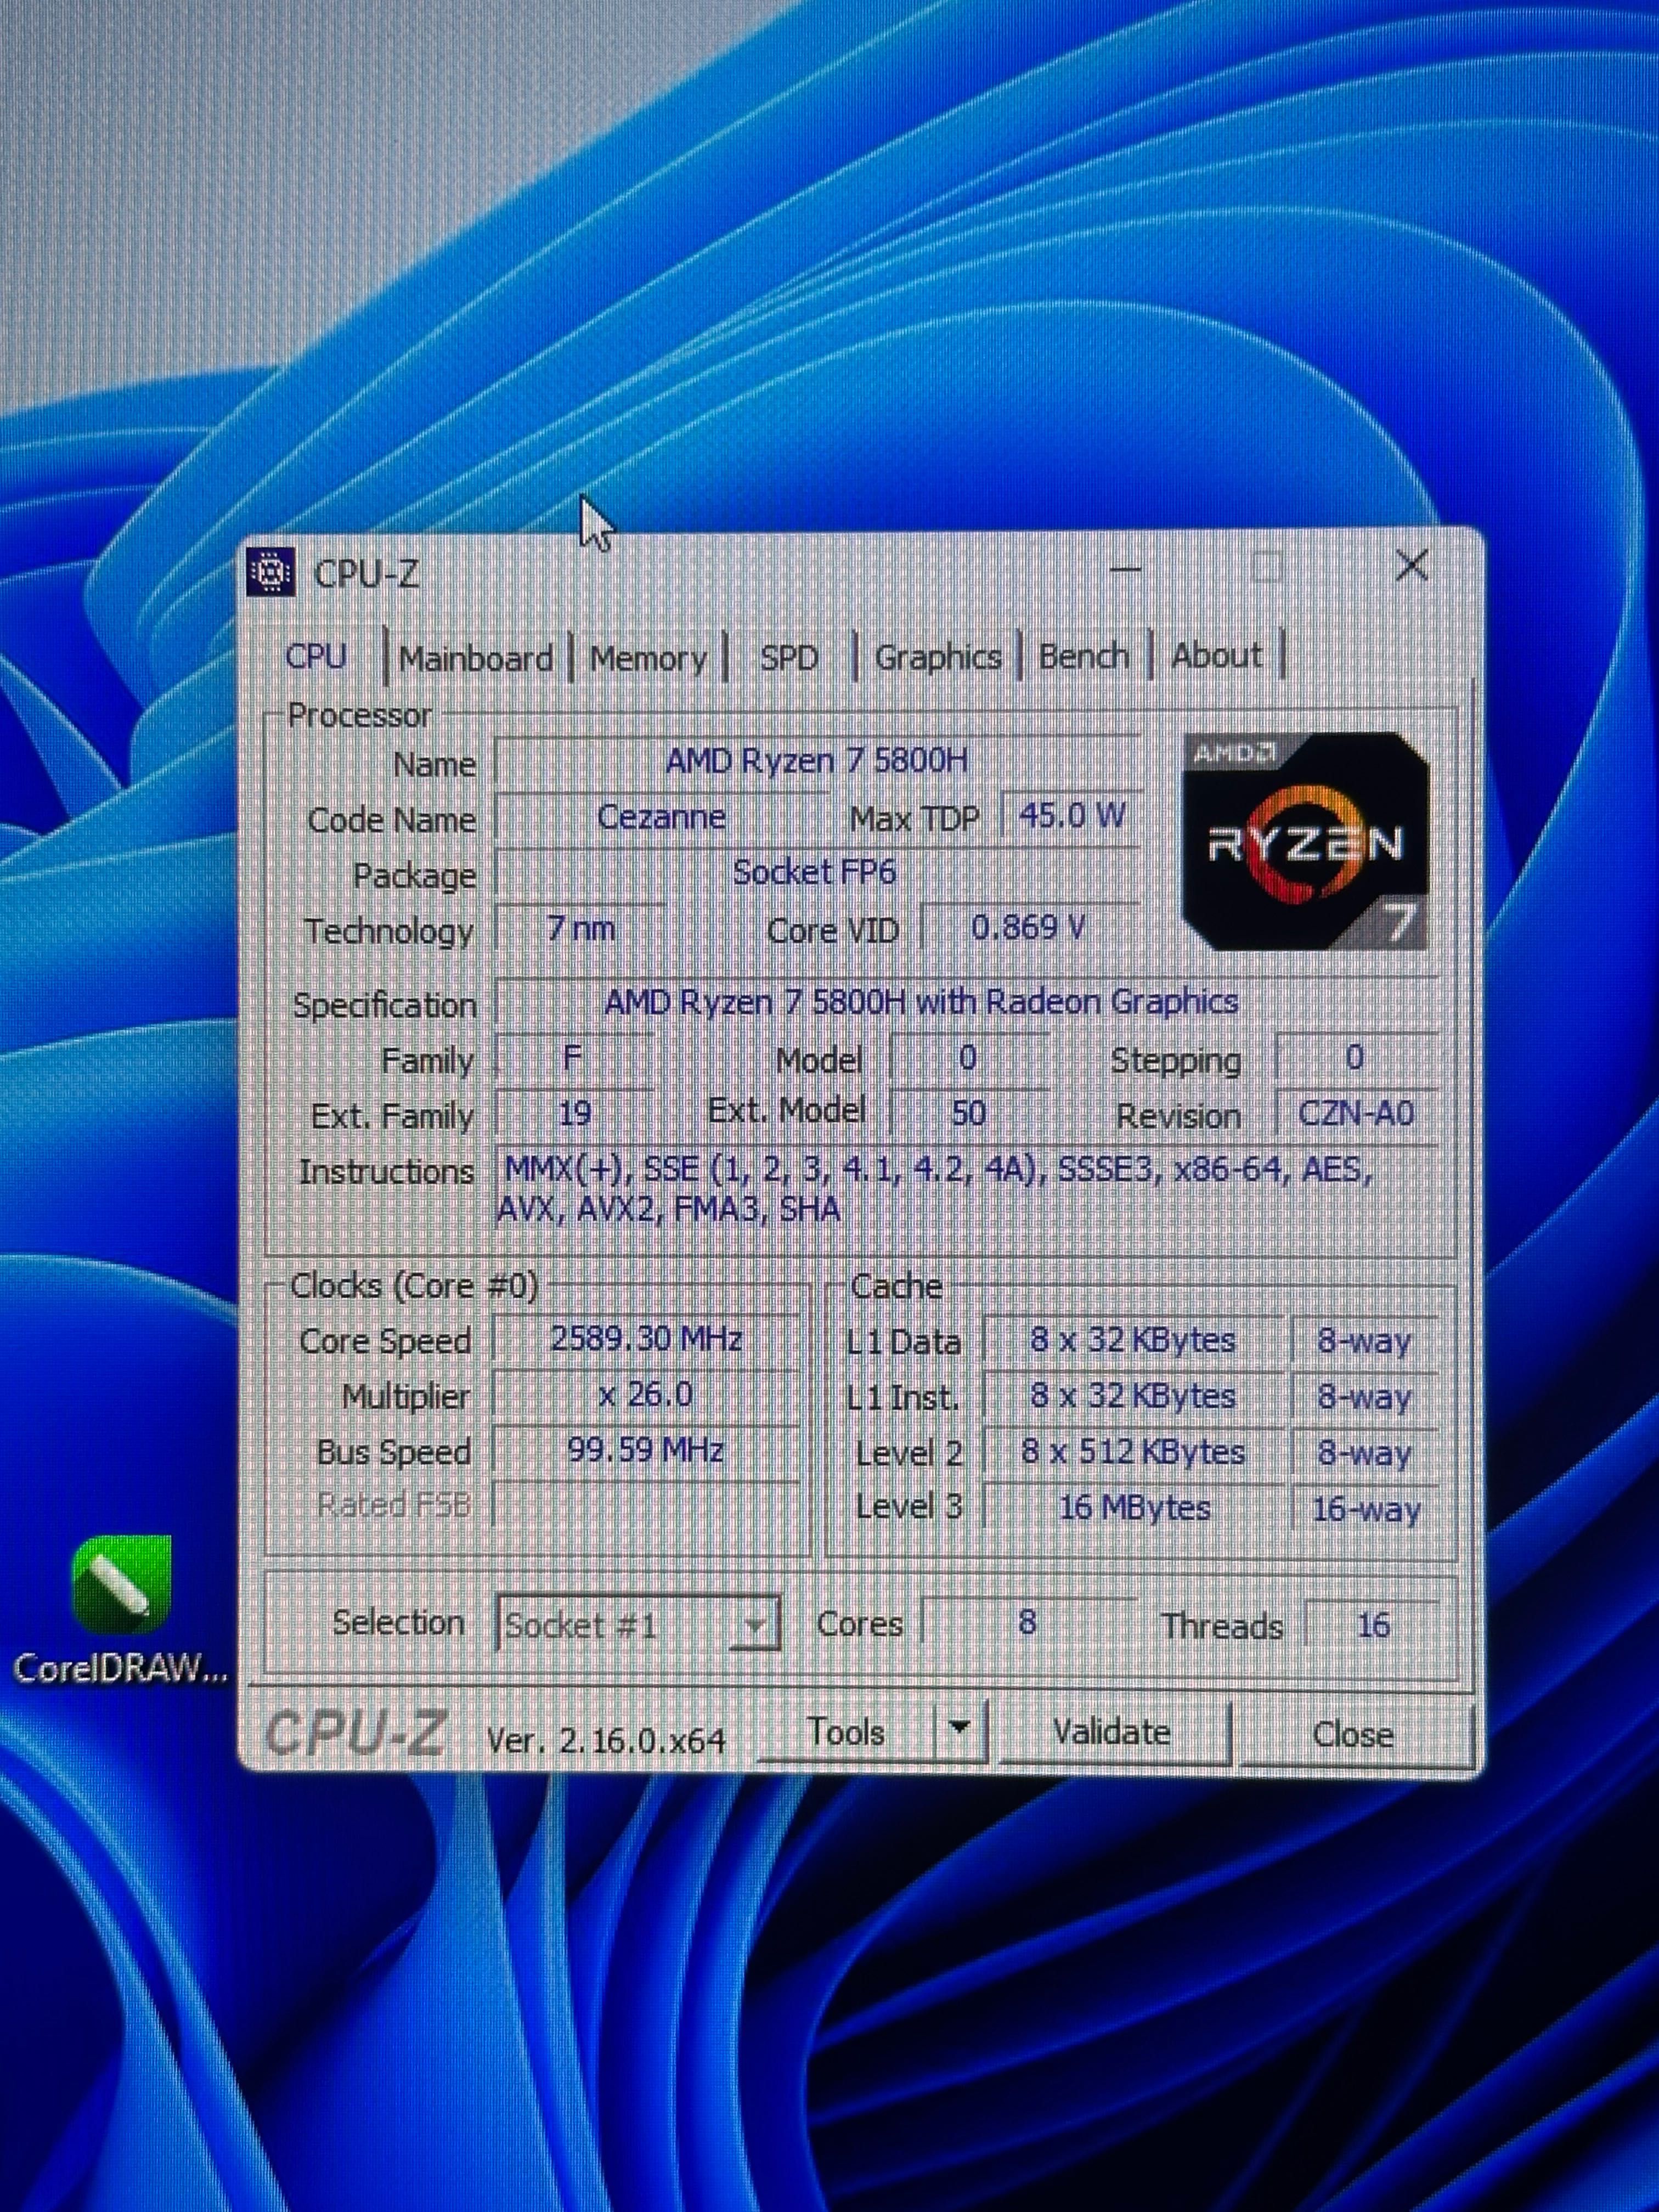This screenshot has height=2212, width=1659.
Task: Minimize the CPU-Z window
Action: pyautogui.click(x=1126, y=569)
